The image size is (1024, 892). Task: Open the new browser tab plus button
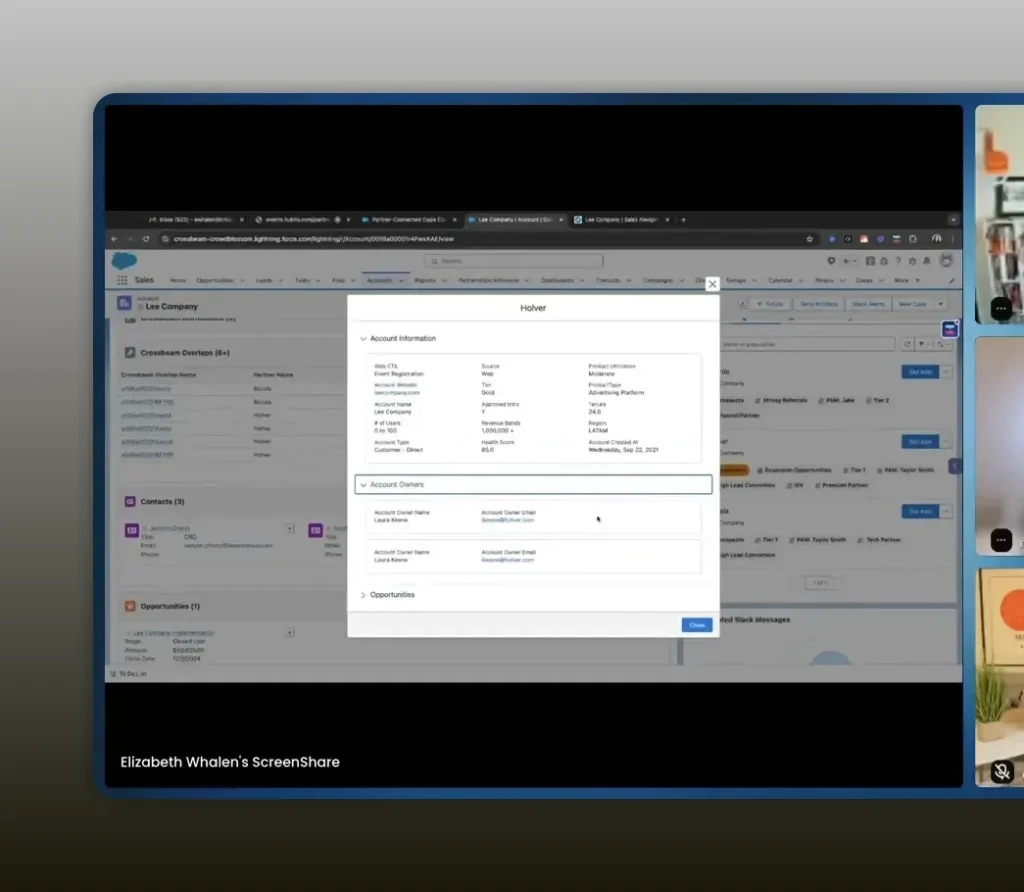tap(683, 219)
